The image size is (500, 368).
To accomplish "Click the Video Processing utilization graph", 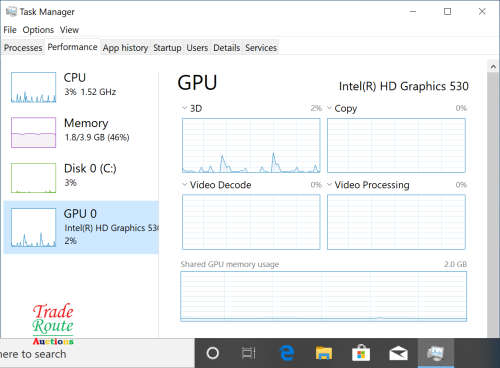I will click(x=396, y=222).
